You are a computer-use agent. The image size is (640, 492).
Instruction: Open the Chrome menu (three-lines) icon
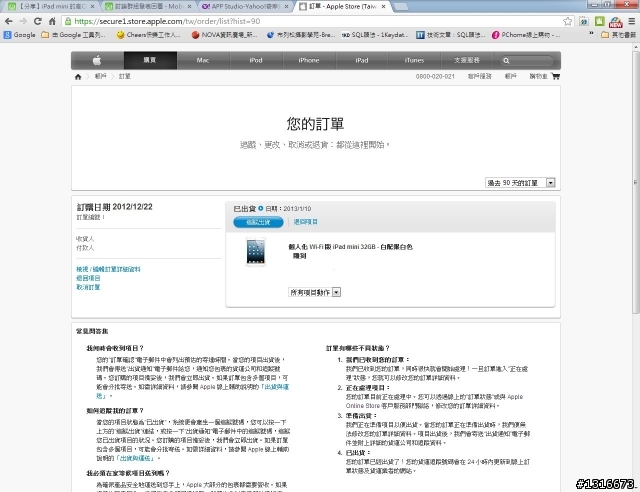(631, 21)
